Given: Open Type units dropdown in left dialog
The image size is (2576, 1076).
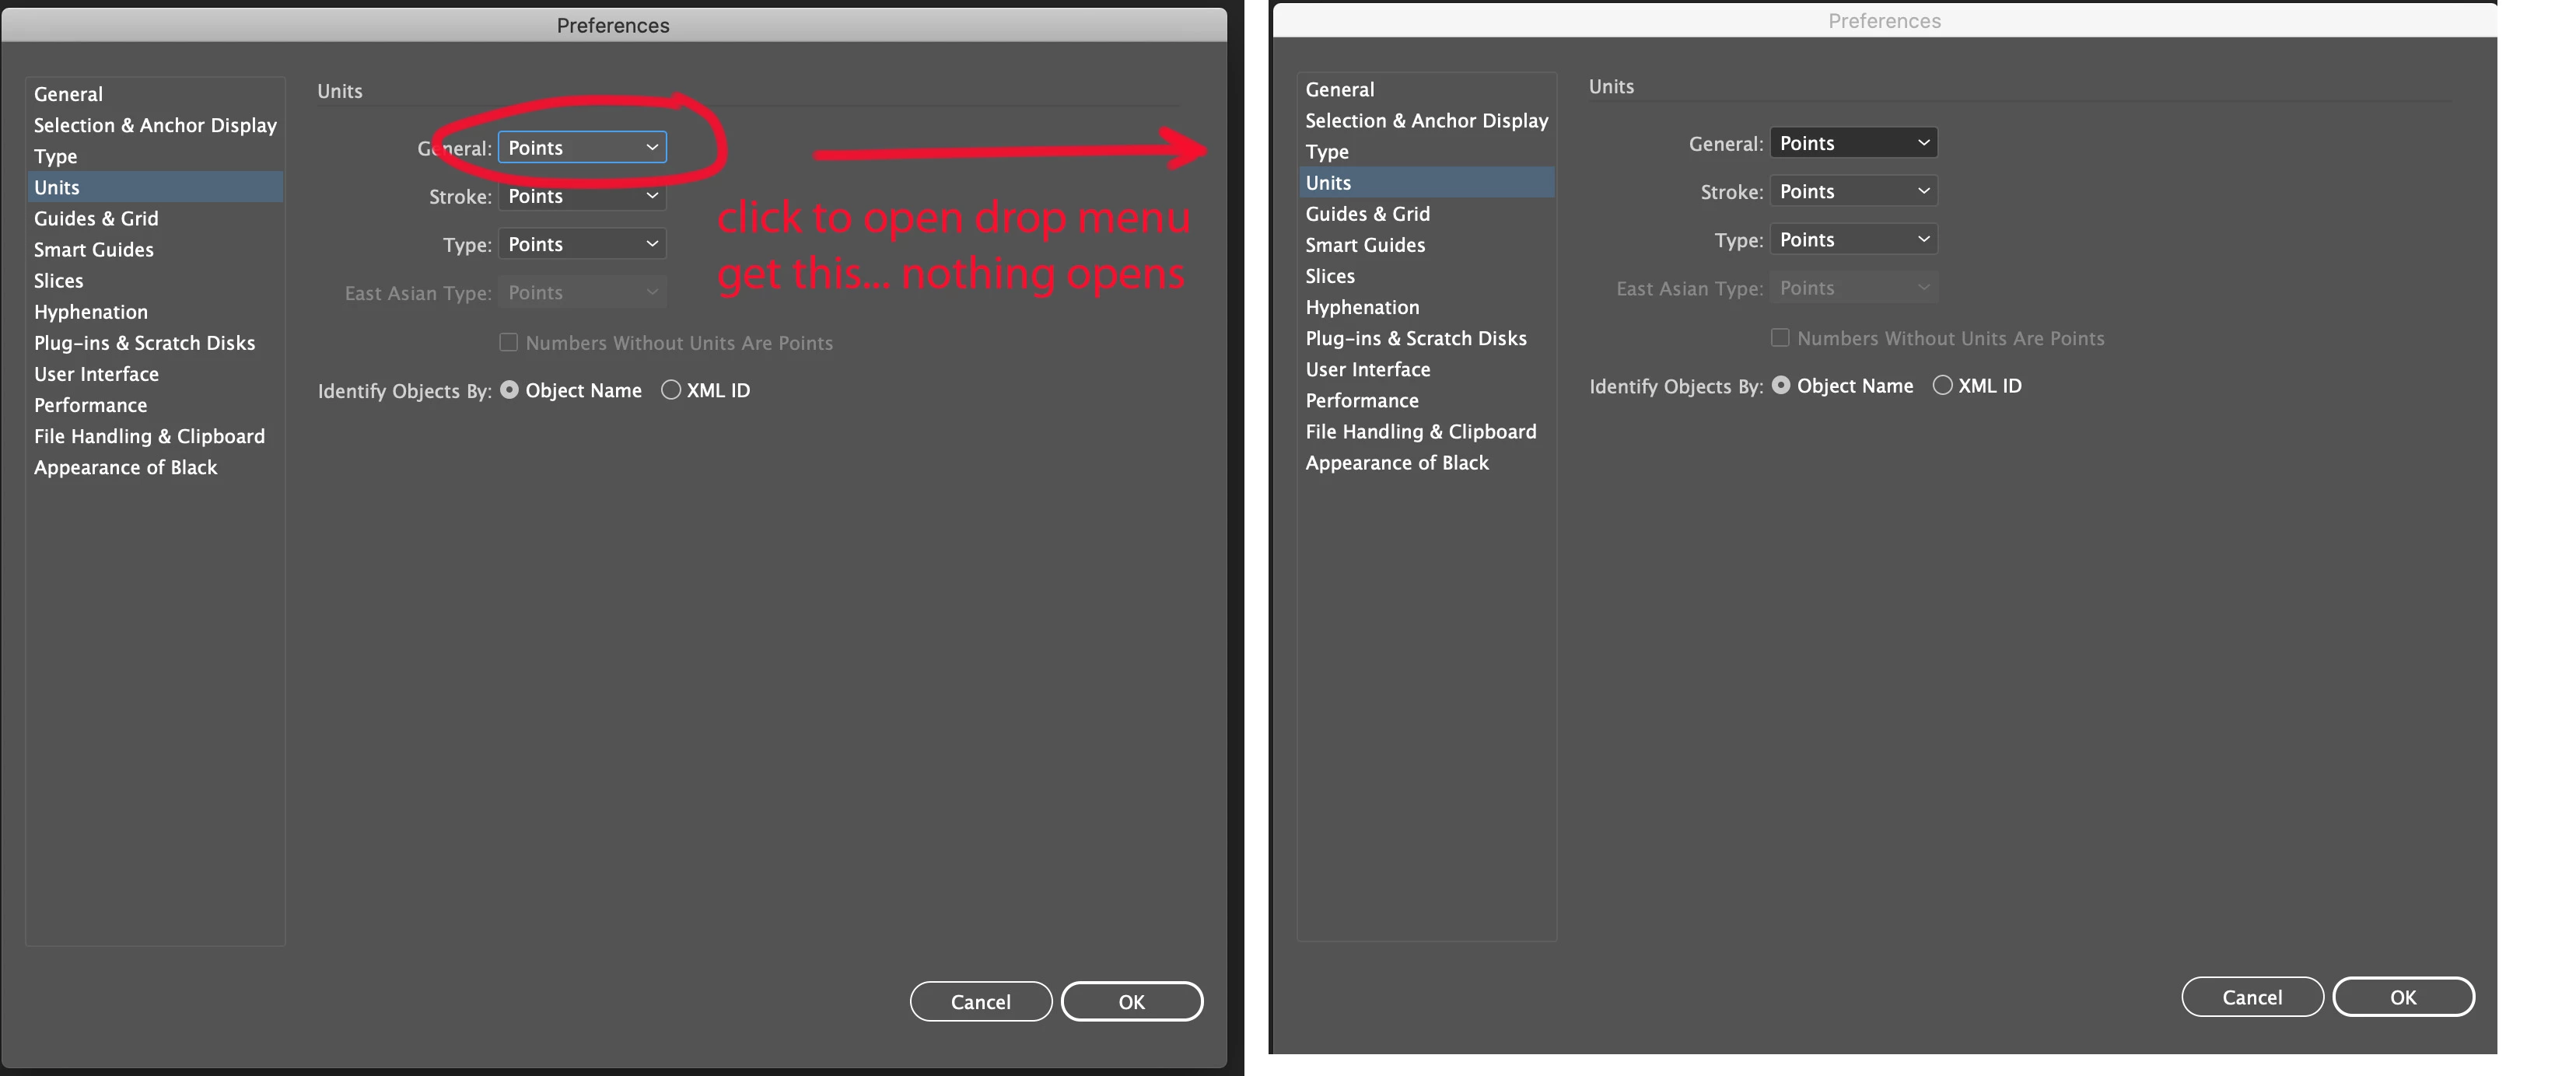Looking at the screenshot, I should (582, 244).
